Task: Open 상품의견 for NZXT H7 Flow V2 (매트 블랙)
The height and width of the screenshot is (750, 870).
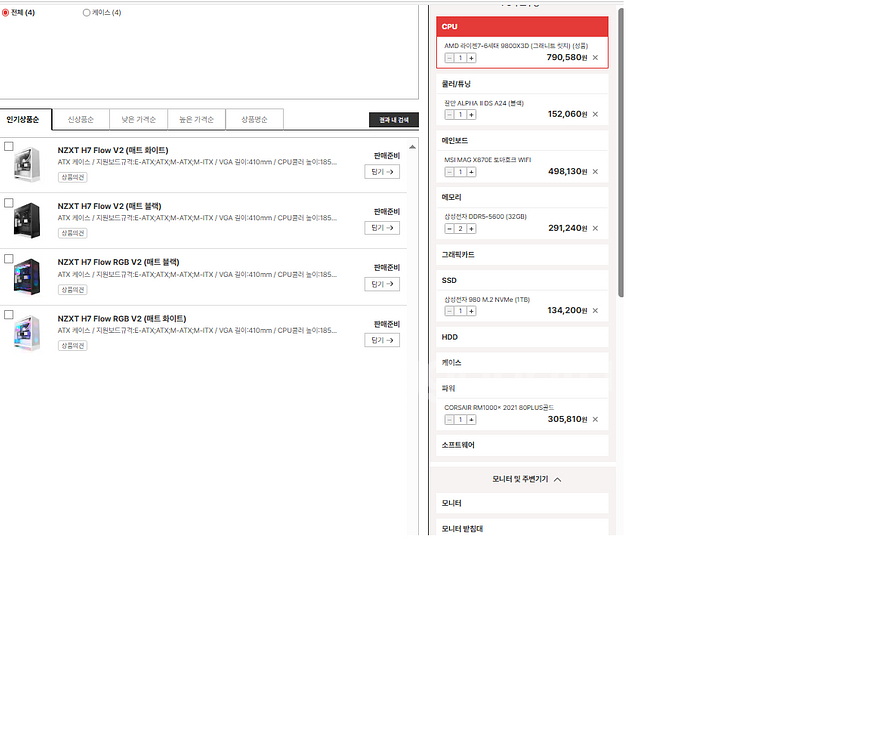Action: click(73, 233)
